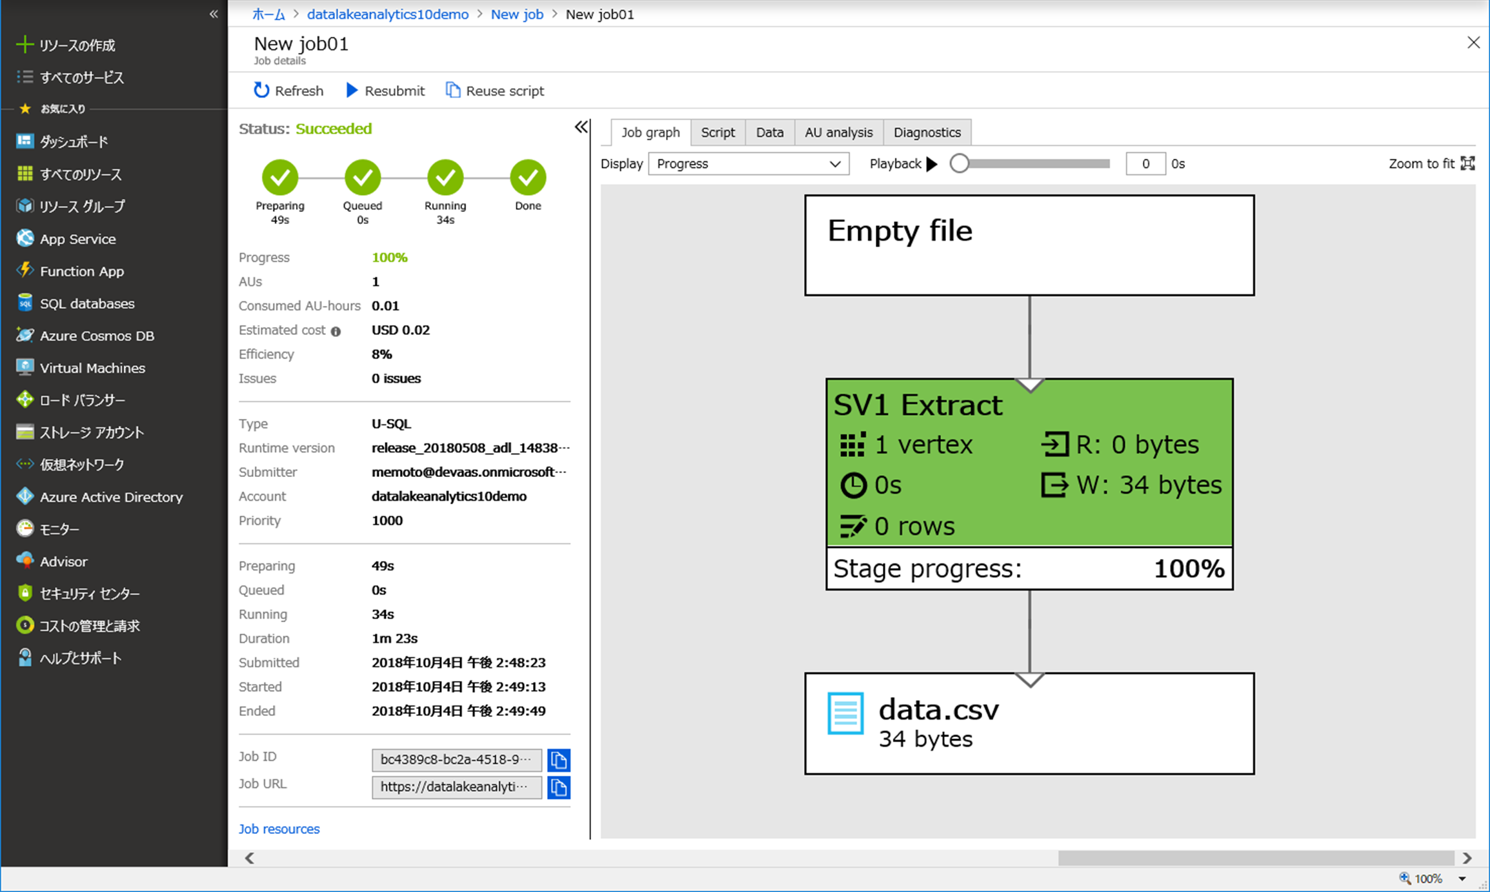This screenshot has height=892, width=1490.
Task: Open the Advisor icon in sidebar
Action: (x=25, y=561)
